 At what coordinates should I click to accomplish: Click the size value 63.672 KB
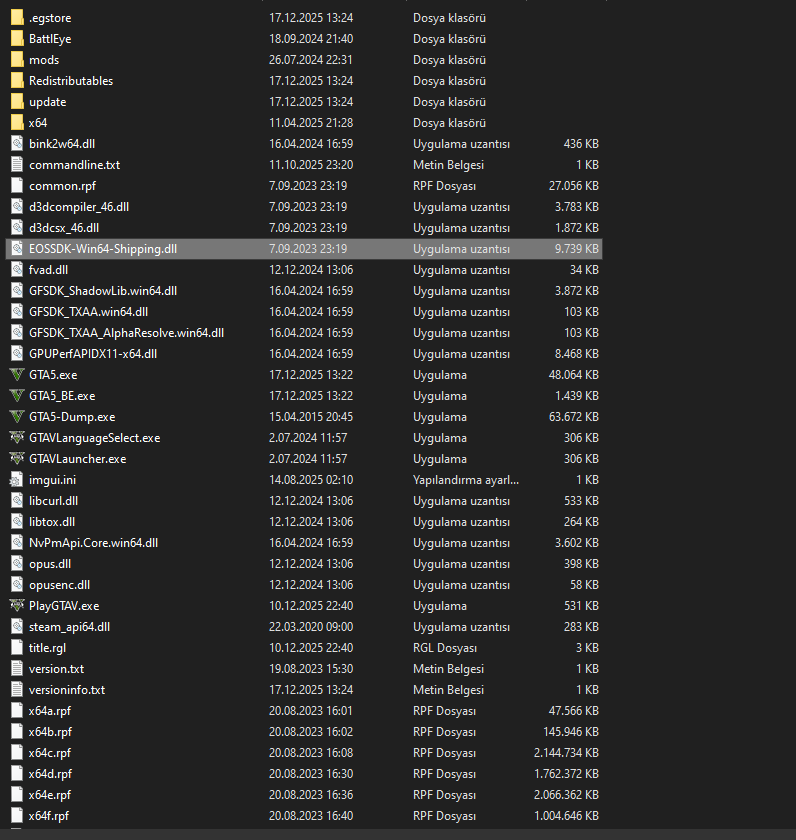pos(573,417)
